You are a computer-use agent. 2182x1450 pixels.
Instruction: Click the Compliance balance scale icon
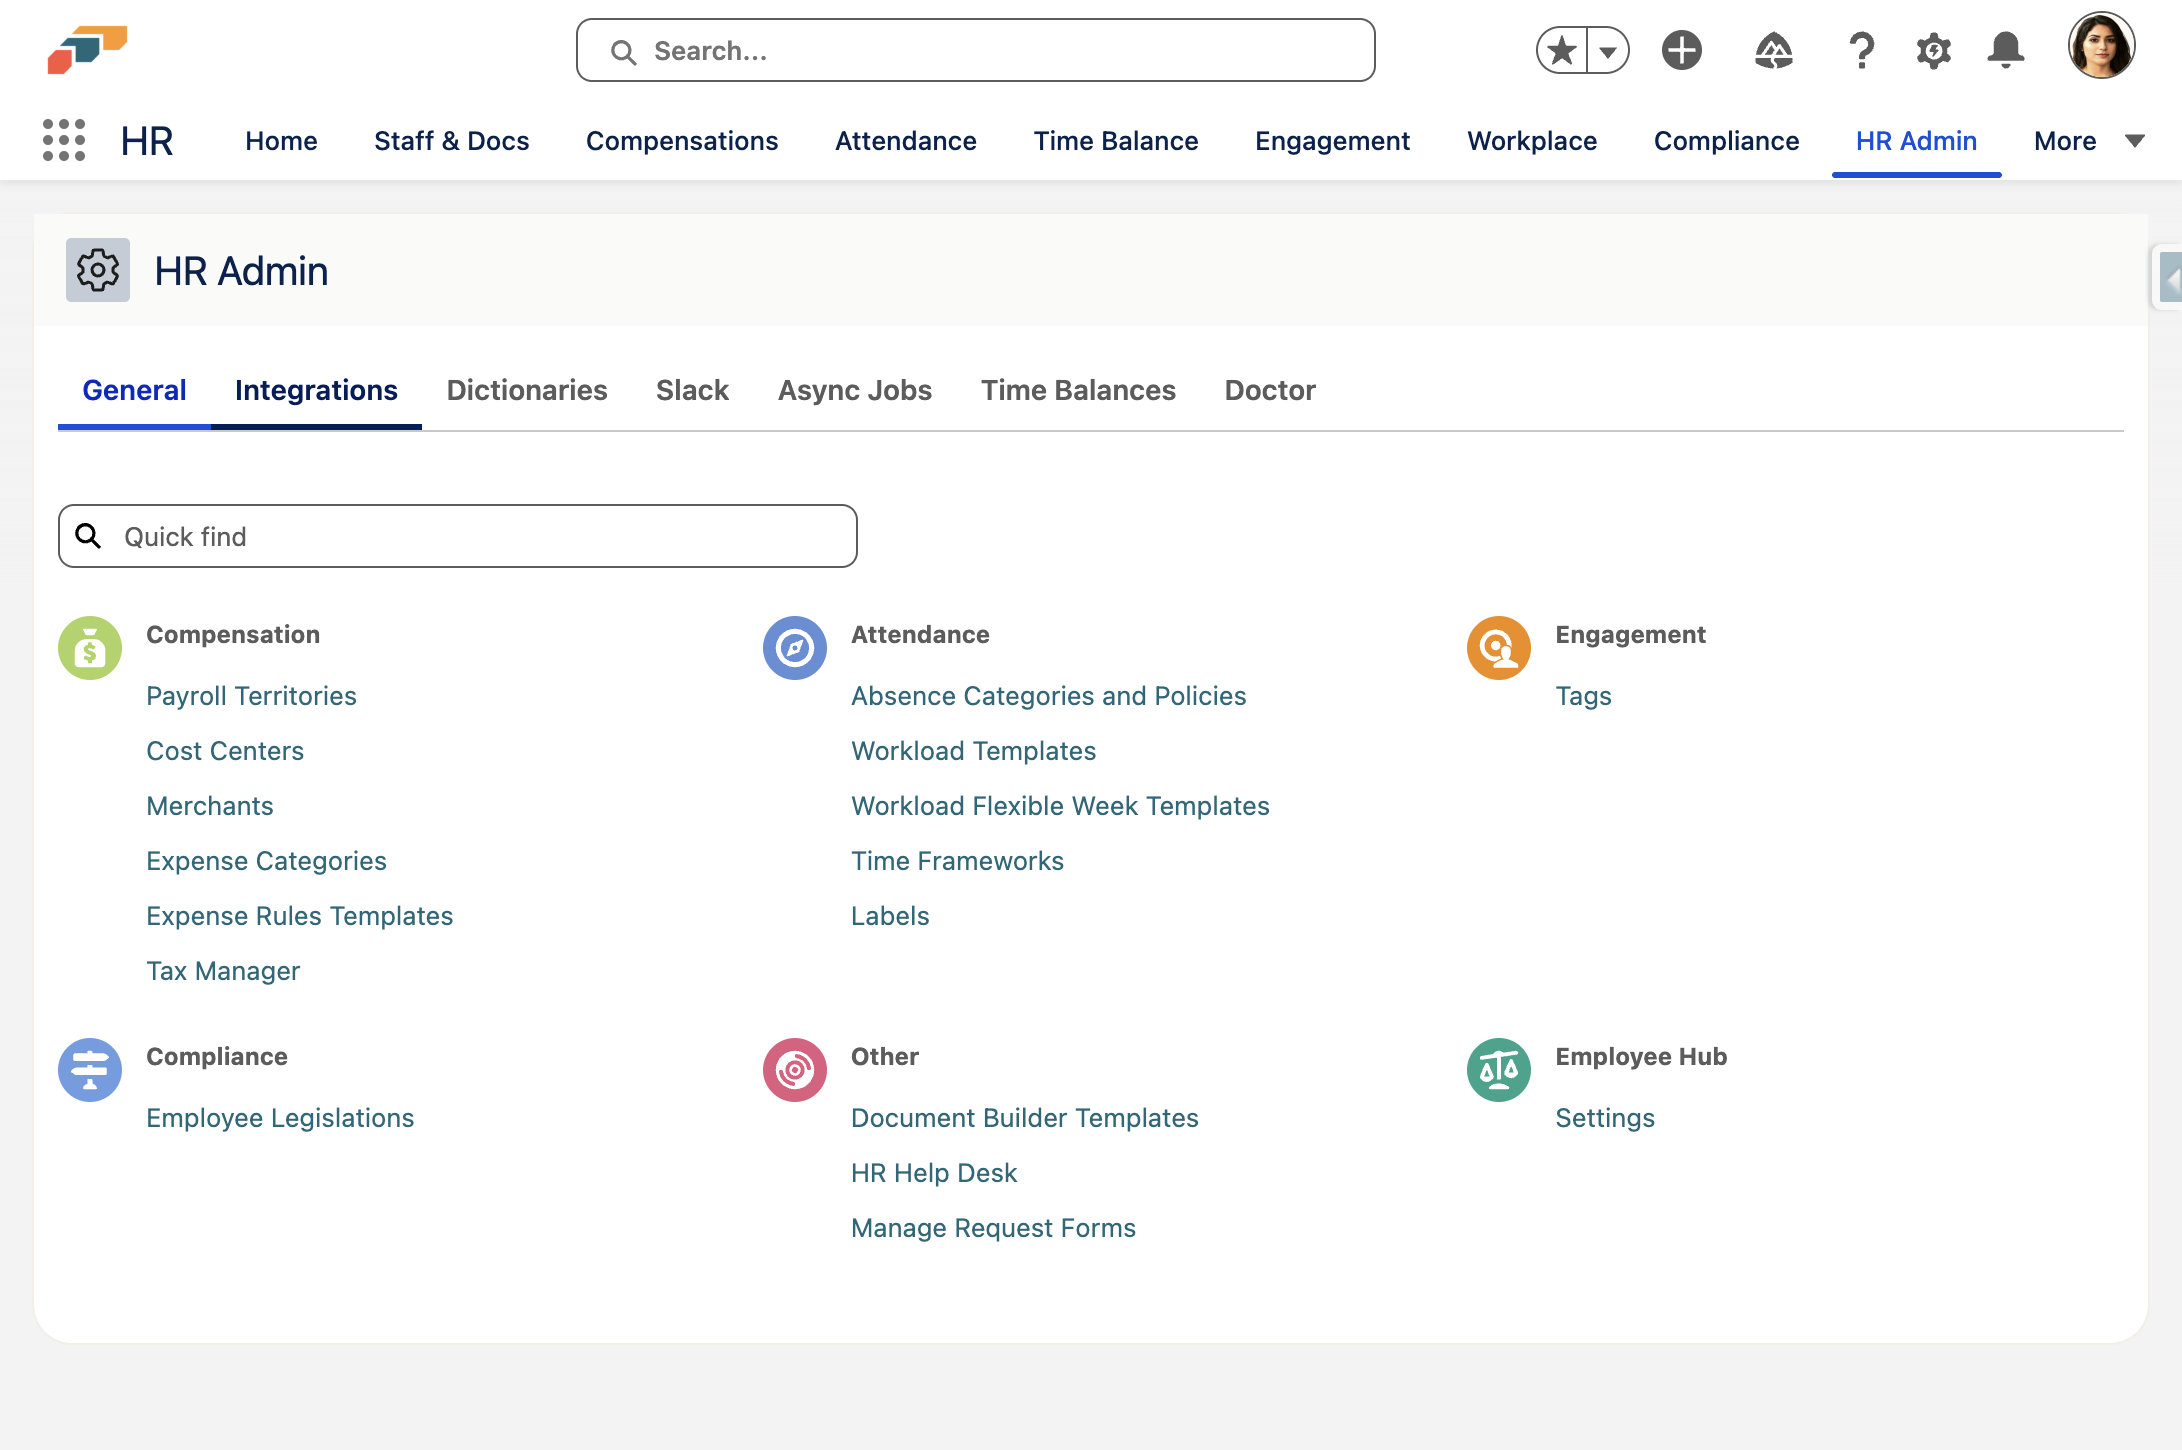90,1069
